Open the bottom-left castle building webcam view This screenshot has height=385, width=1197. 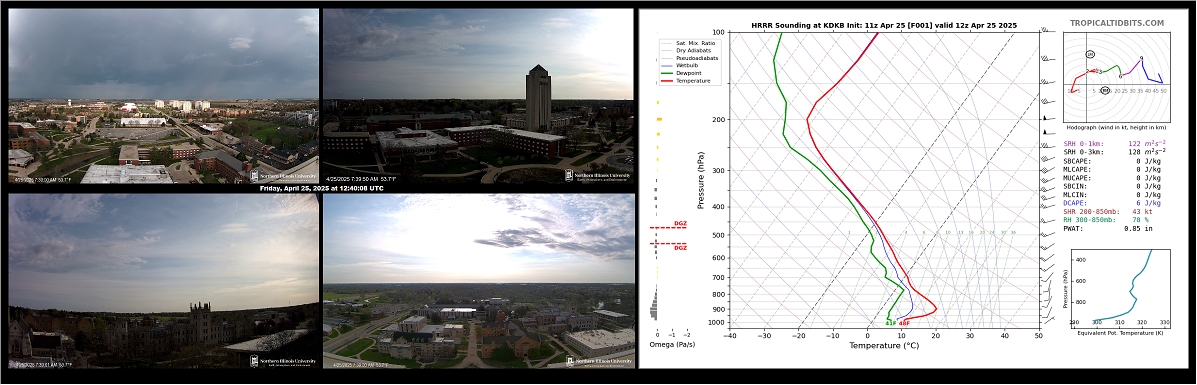tap(163, 280)
